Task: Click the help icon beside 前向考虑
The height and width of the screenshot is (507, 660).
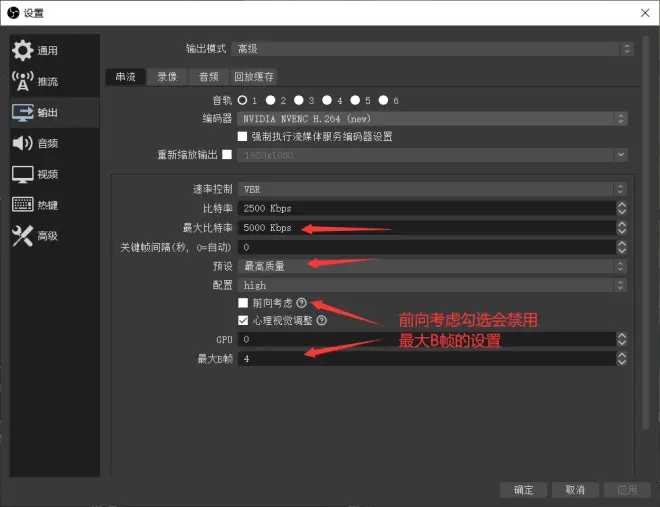Action: coord(301,303)
